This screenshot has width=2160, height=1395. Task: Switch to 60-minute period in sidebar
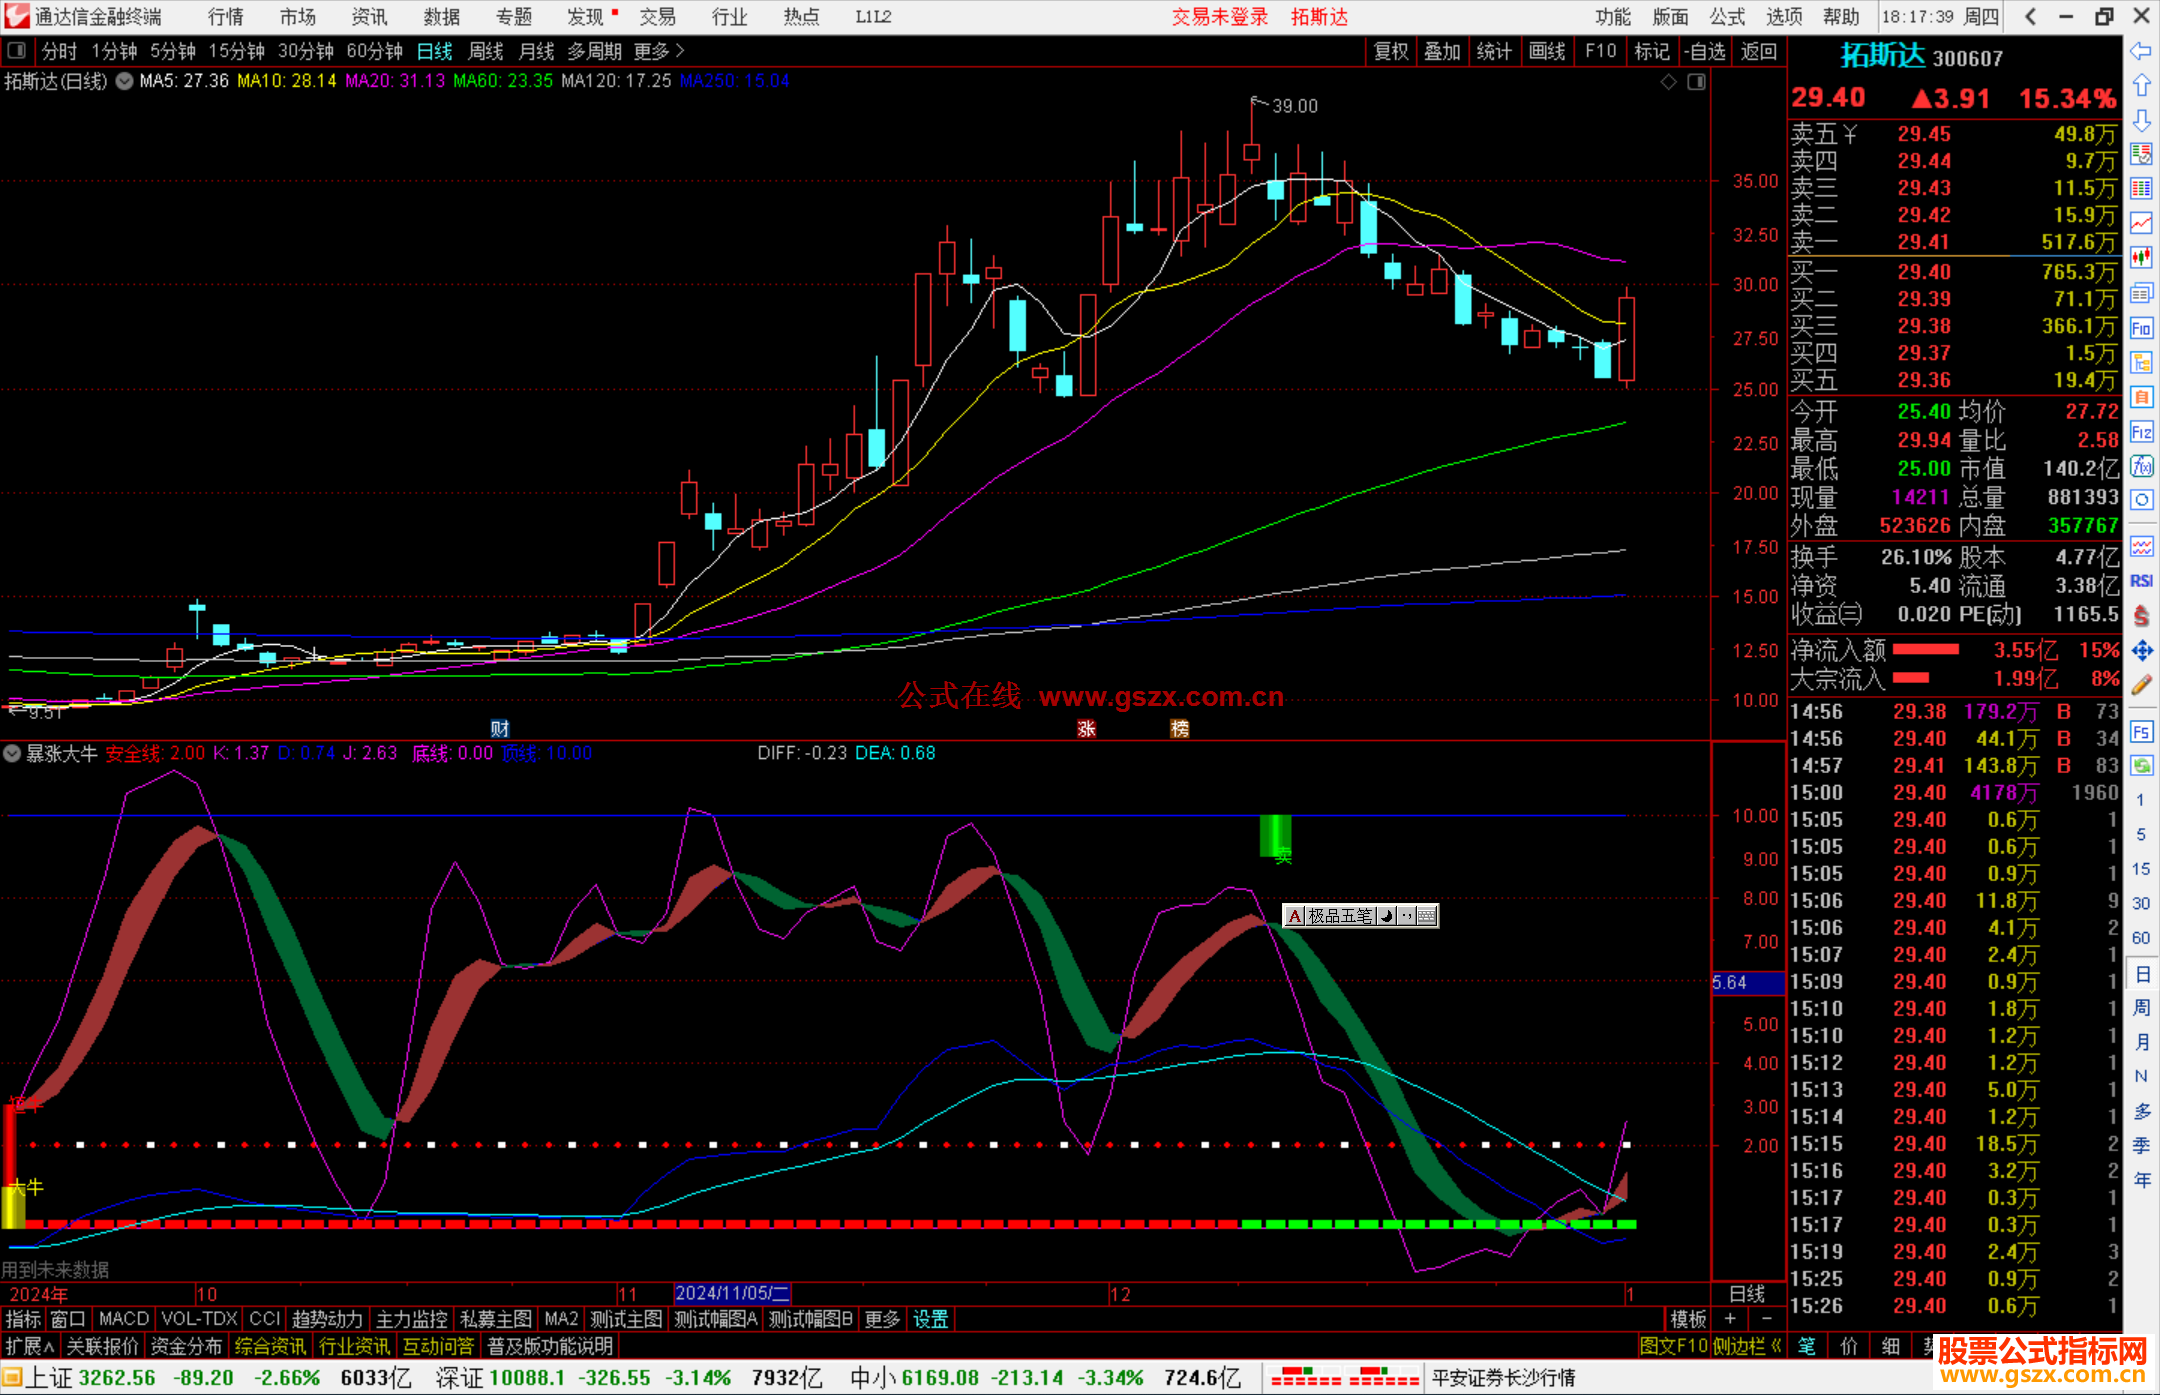2141,938
